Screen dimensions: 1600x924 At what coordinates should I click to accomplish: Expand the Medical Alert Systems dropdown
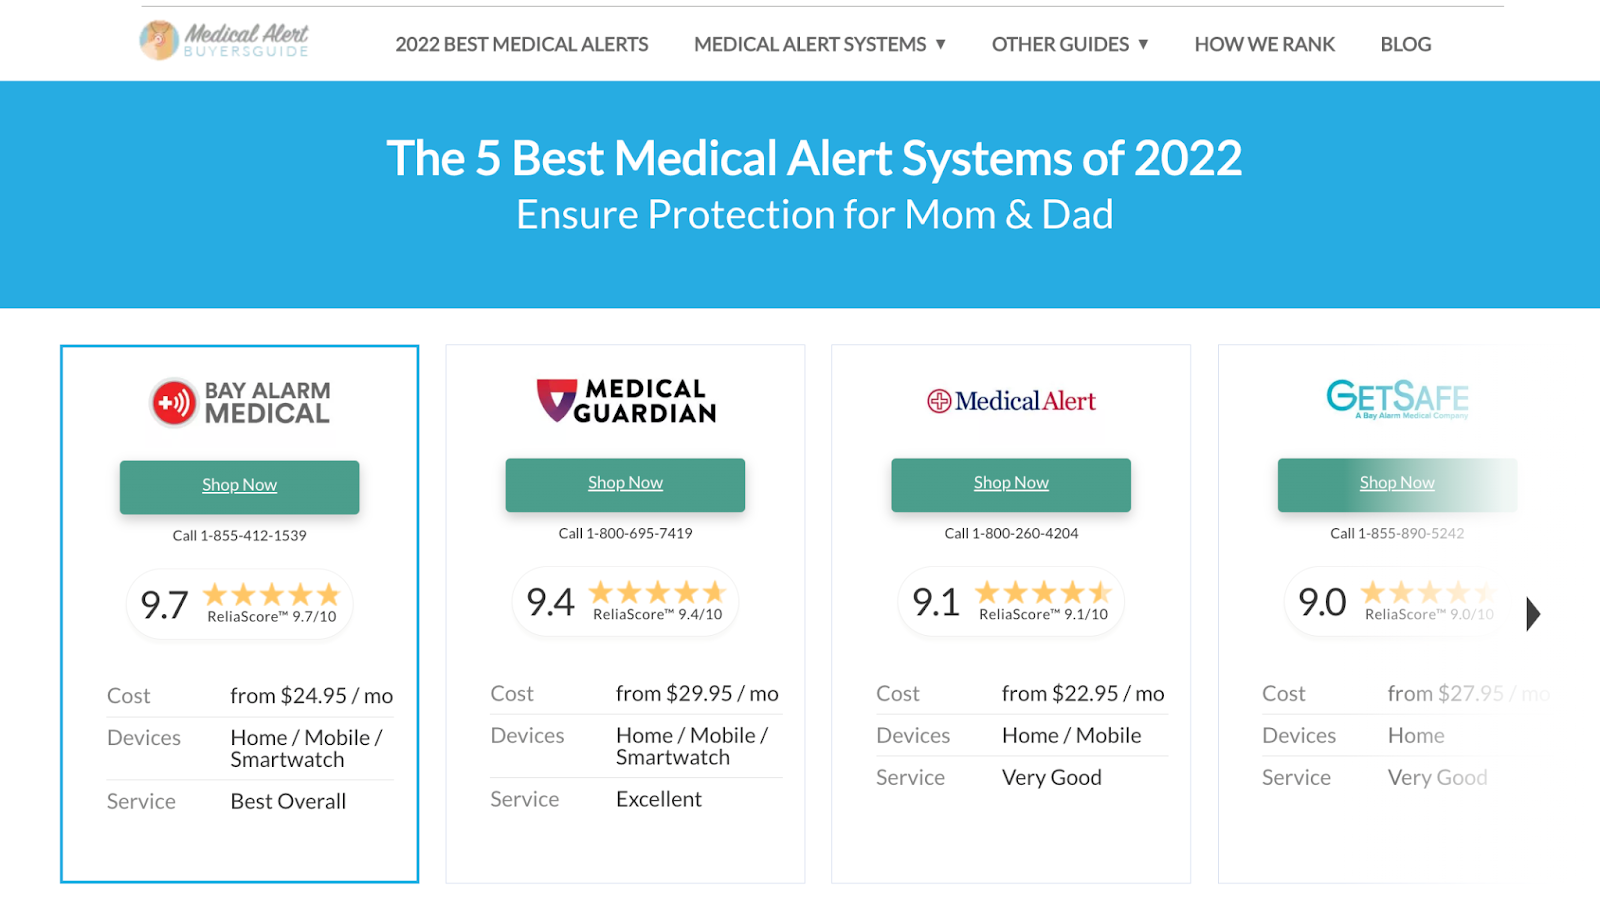click(x=819, y=44)
